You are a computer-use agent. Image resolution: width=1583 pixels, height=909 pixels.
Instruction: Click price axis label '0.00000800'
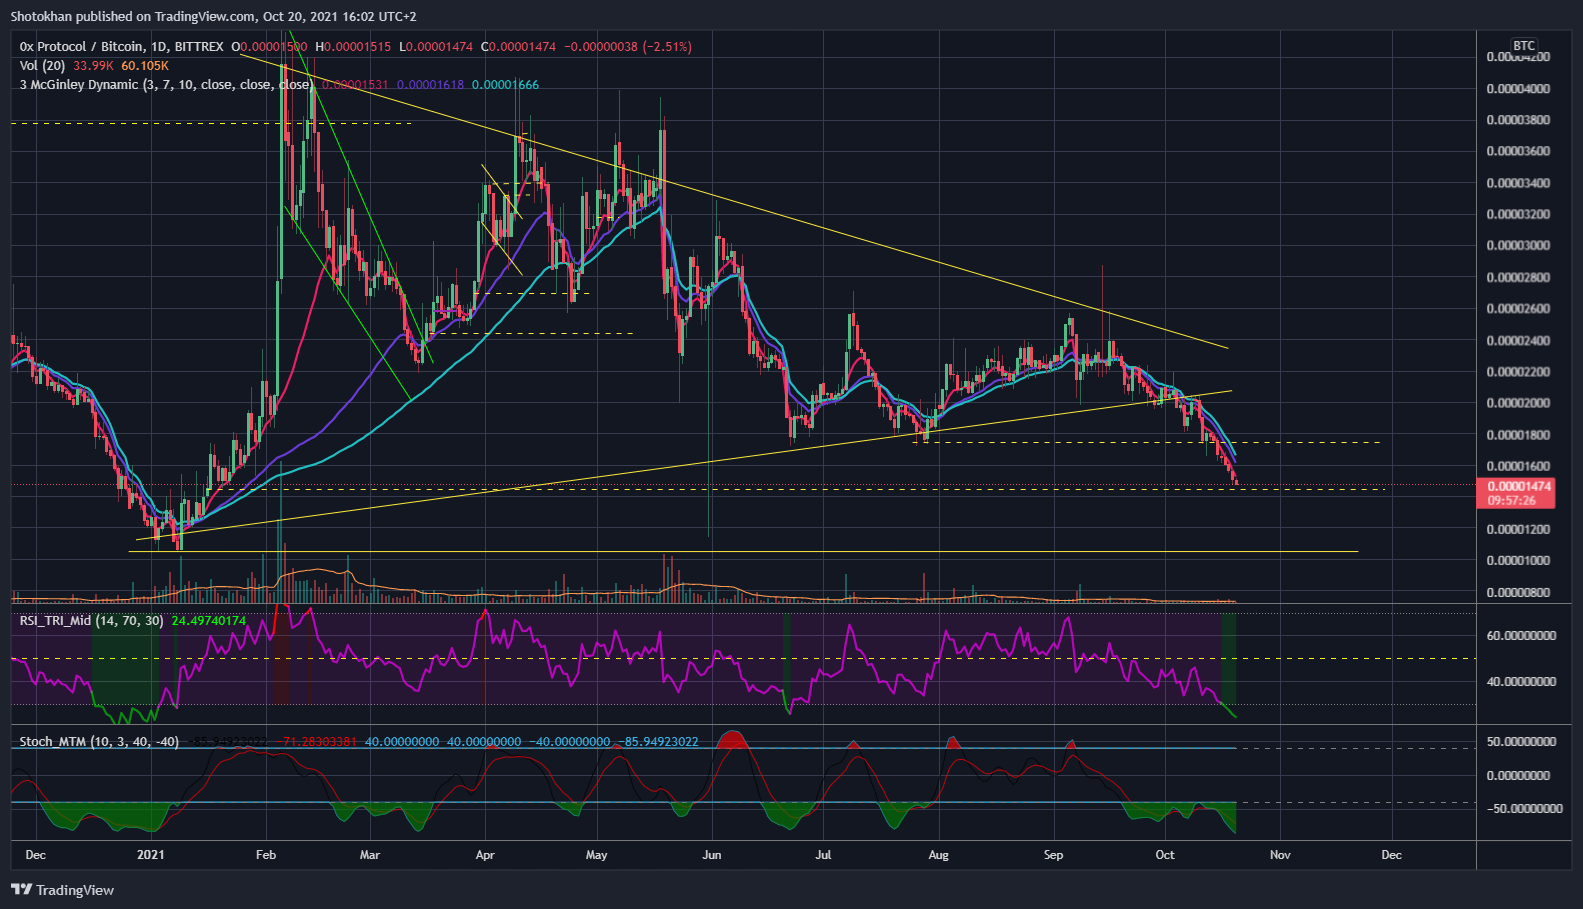[1518, 593]
